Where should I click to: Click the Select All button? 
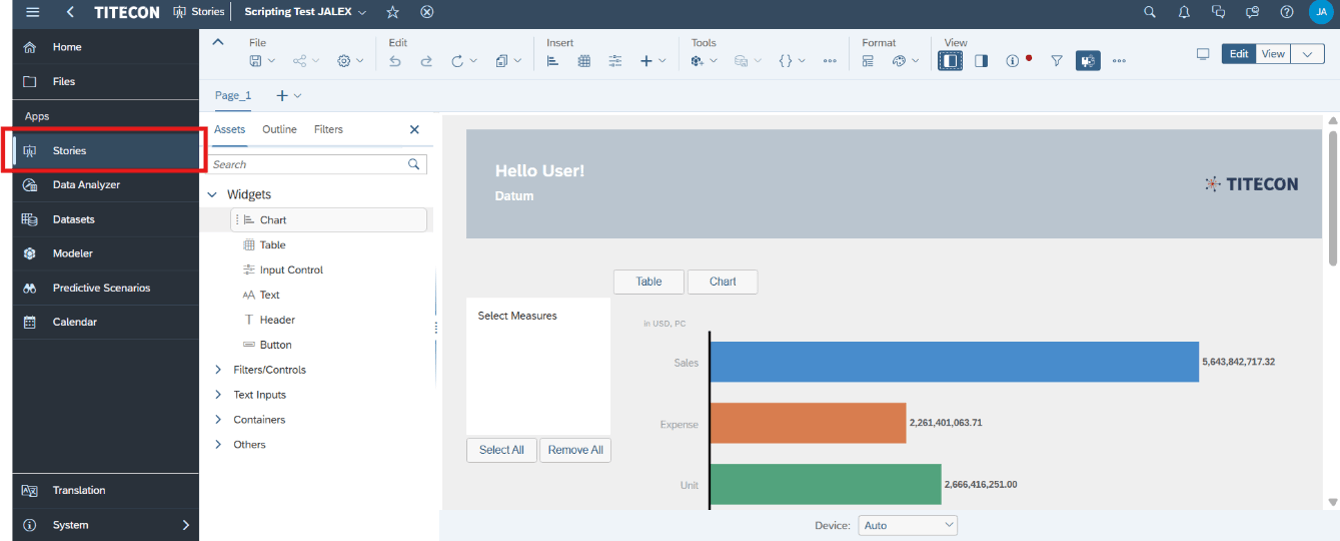(502, 450)
